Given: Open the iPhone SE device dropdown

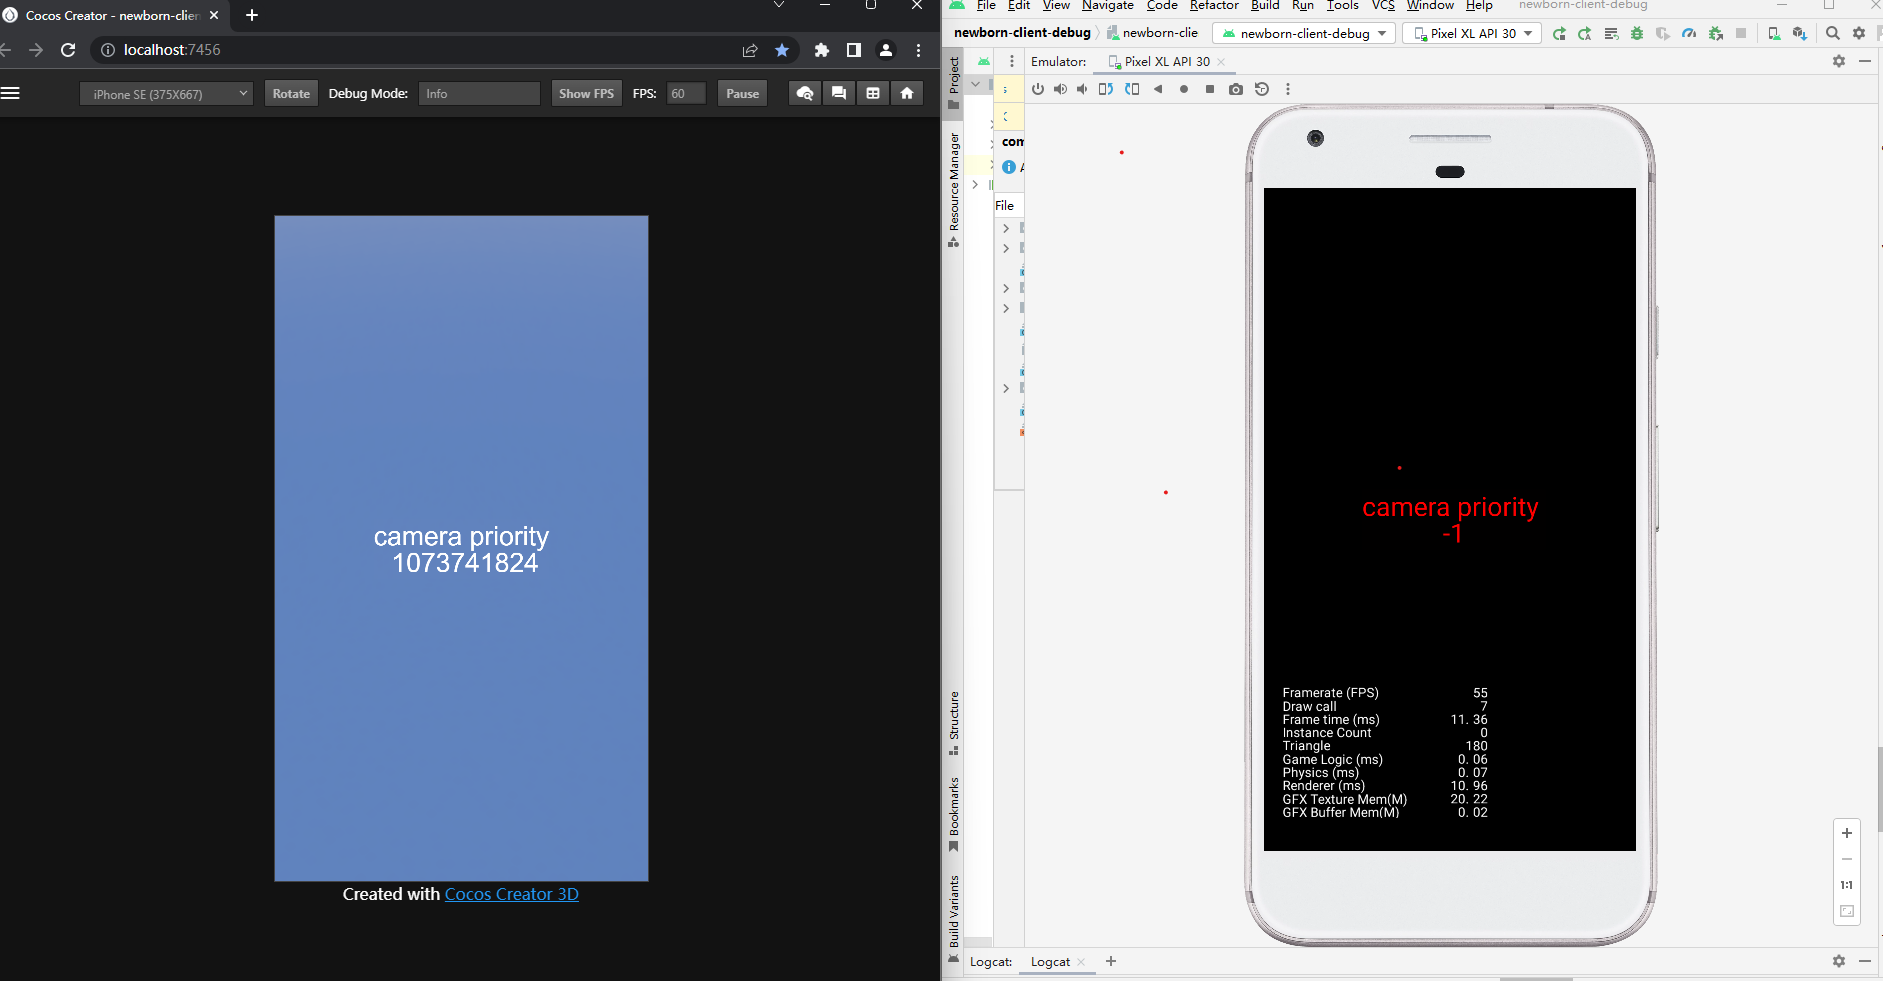Looking at the screenshot, I should pos(165,92).
